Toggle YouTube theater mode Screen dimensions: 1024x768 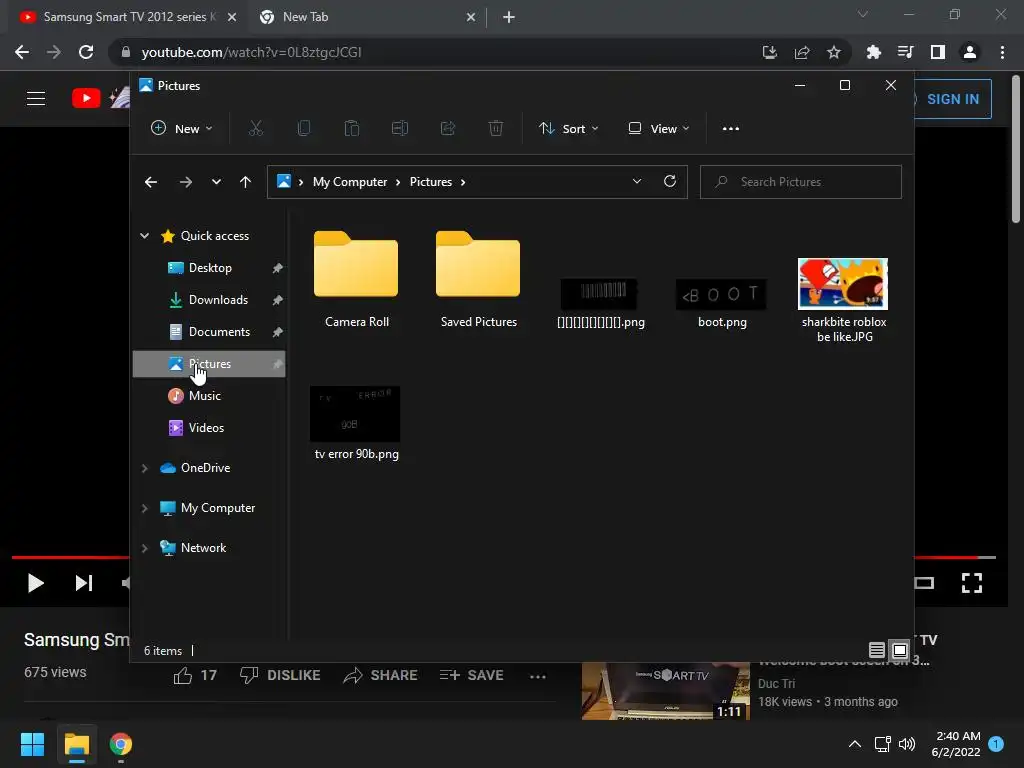coord(923,583)
